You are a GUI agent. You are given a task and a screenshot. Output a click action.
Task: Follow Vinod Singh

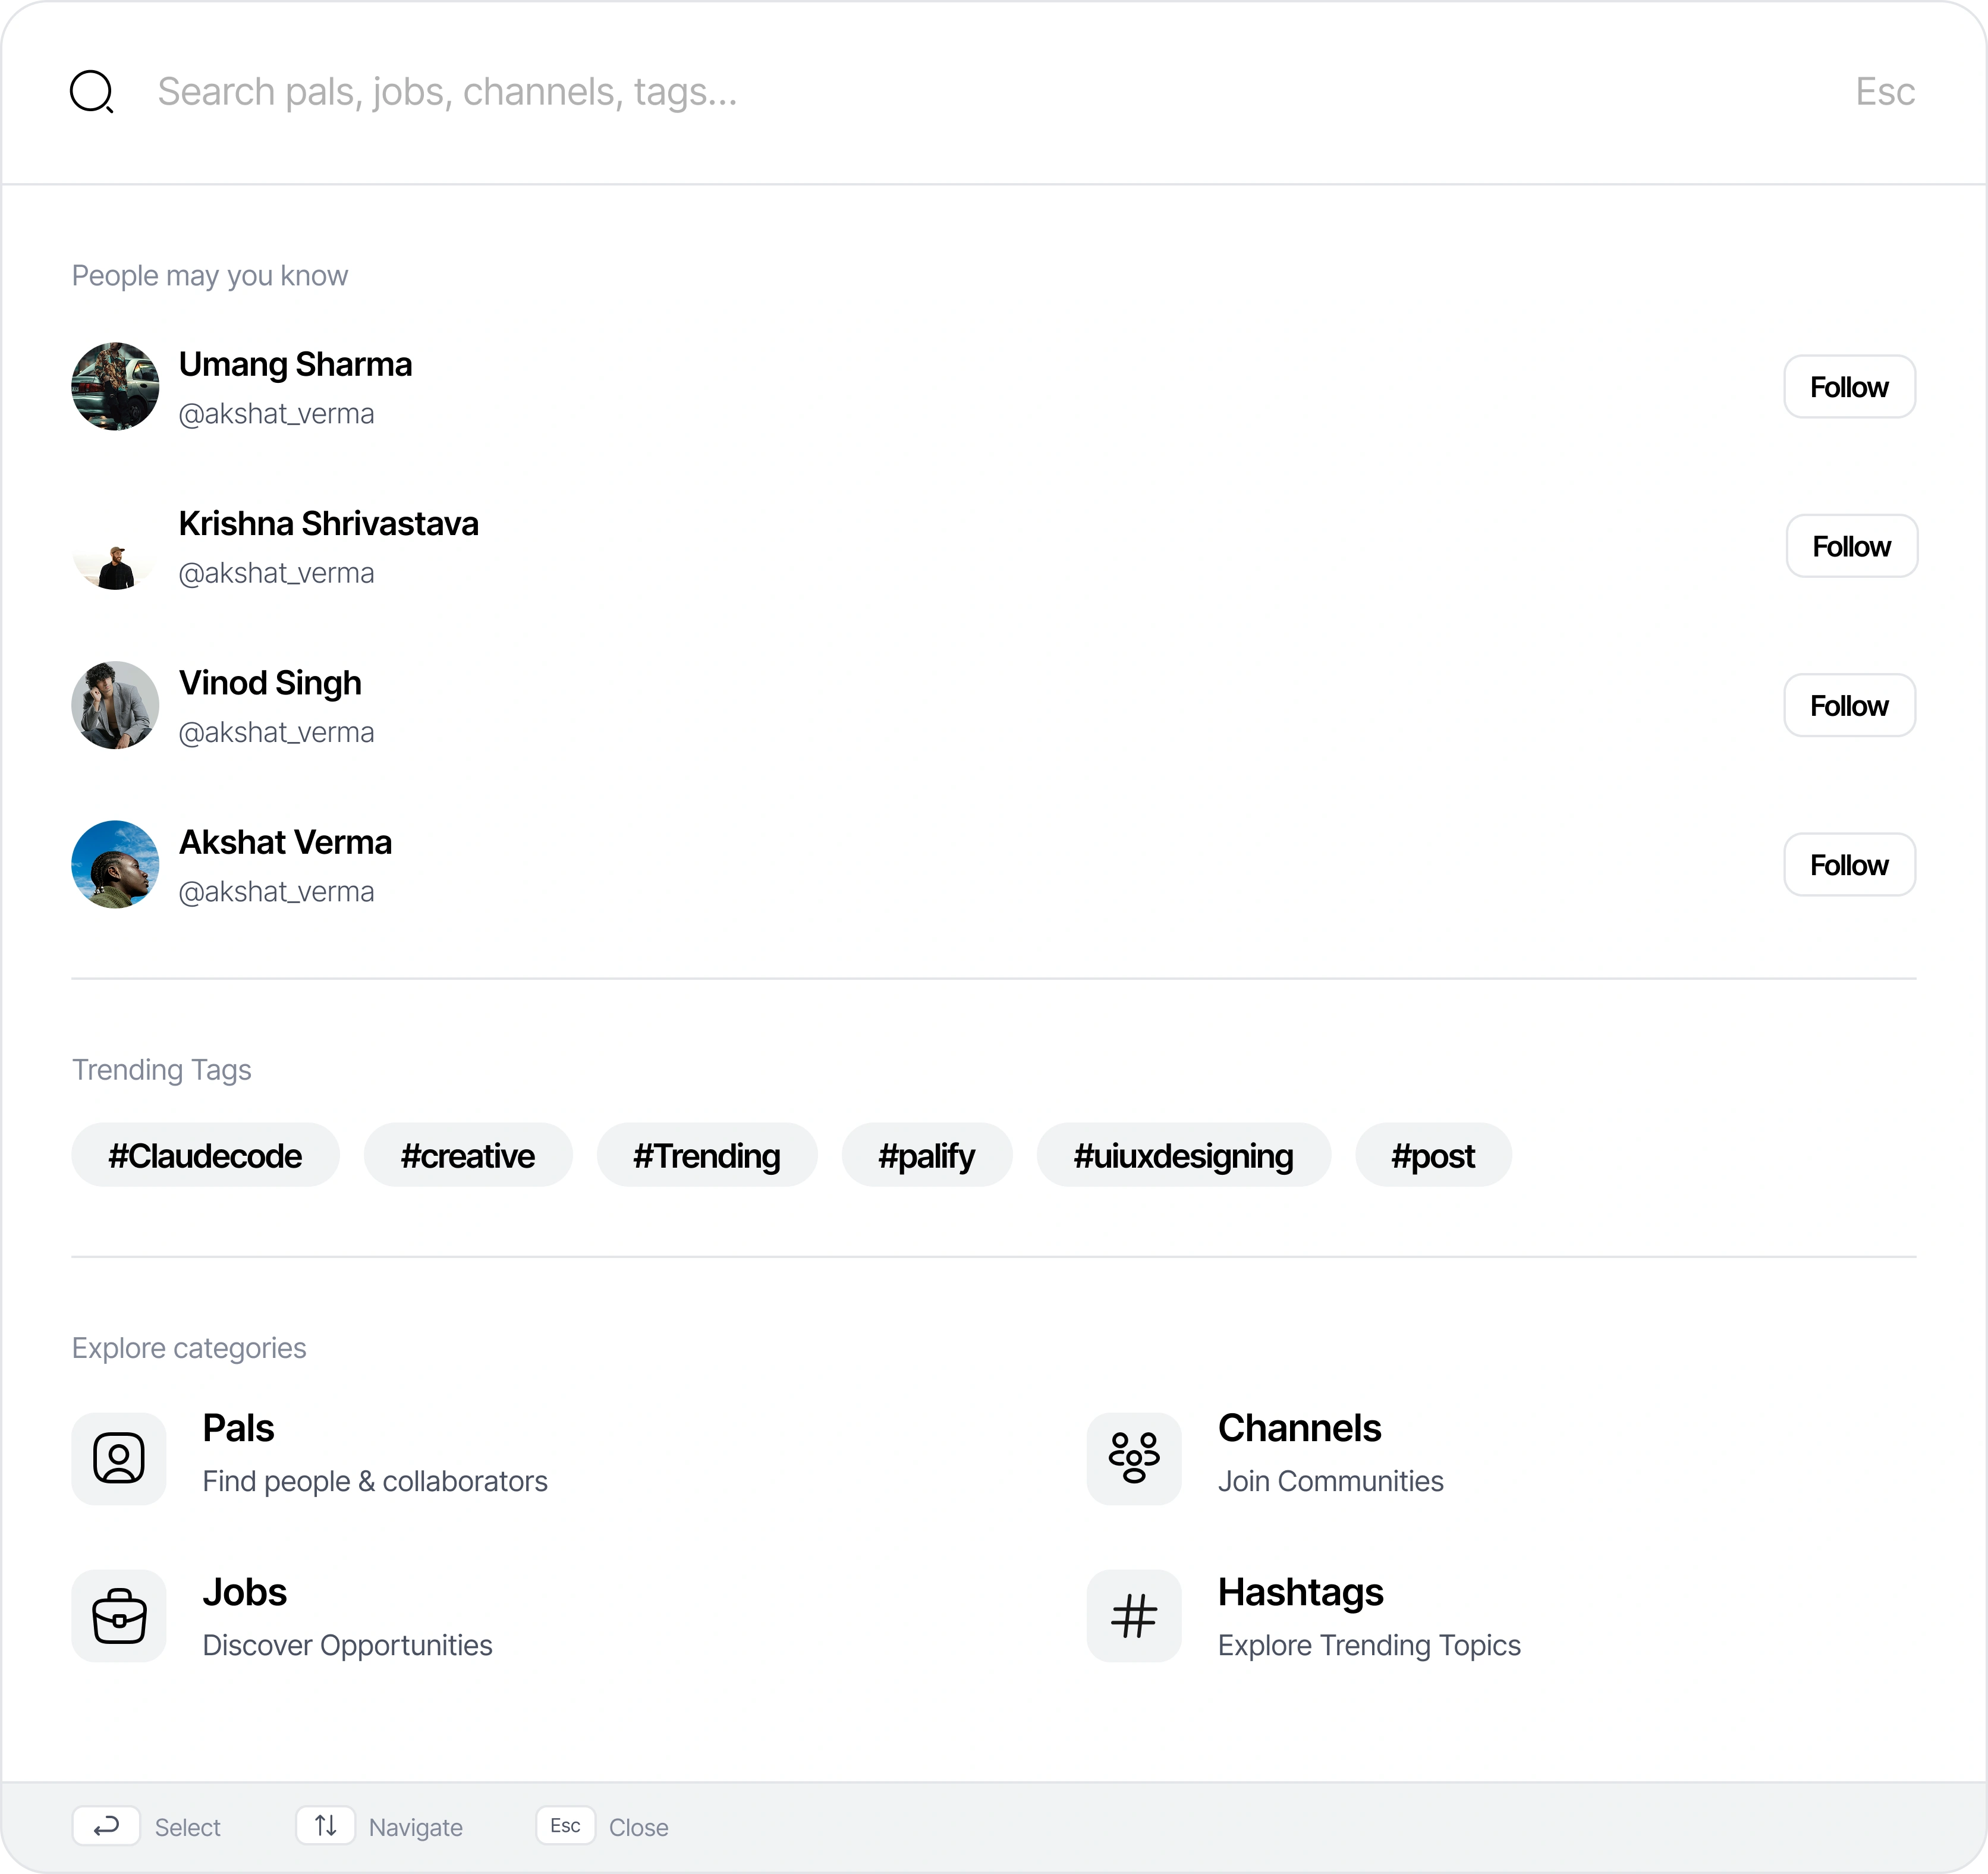[1849, 706]
